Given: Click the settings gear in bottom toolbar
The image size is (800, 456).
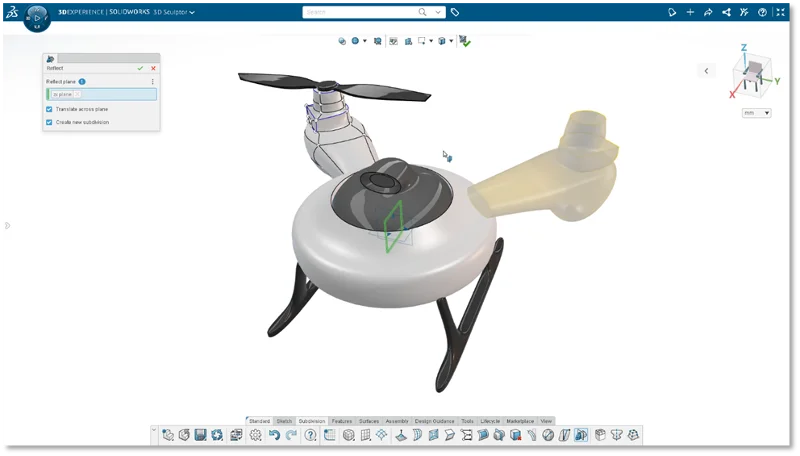Looking at the screenshot, I should click(255, 435).
